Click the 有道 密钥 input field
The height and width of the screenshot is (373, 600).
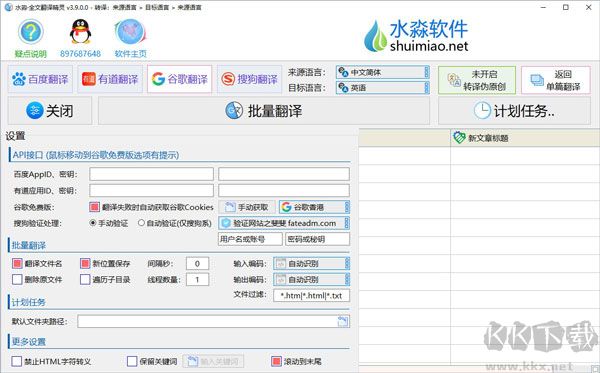coord(284,190)
